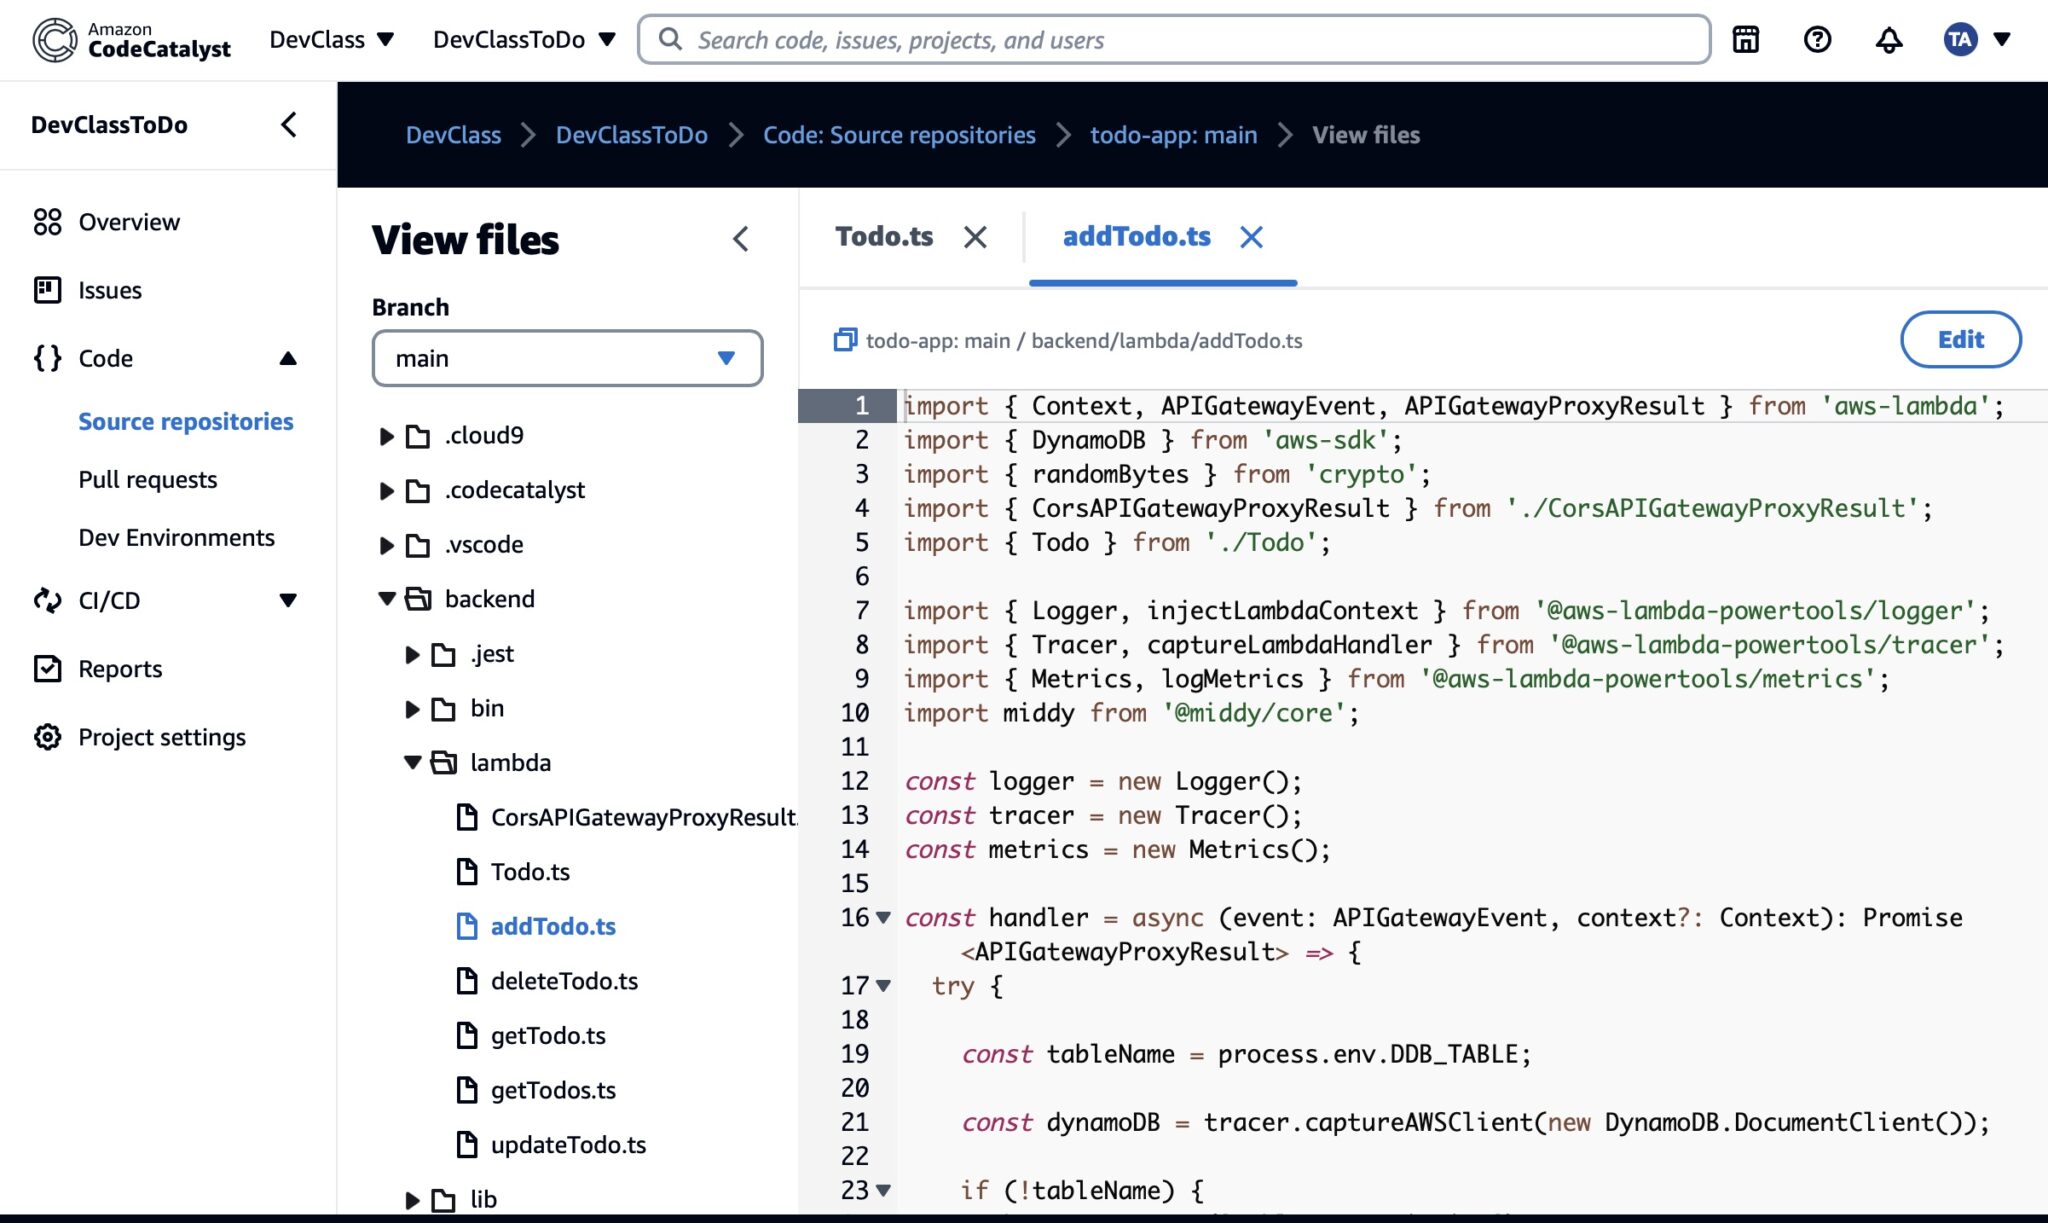
Task: Switch to the Todo.ts tab
Action: [x=884, y=237]
